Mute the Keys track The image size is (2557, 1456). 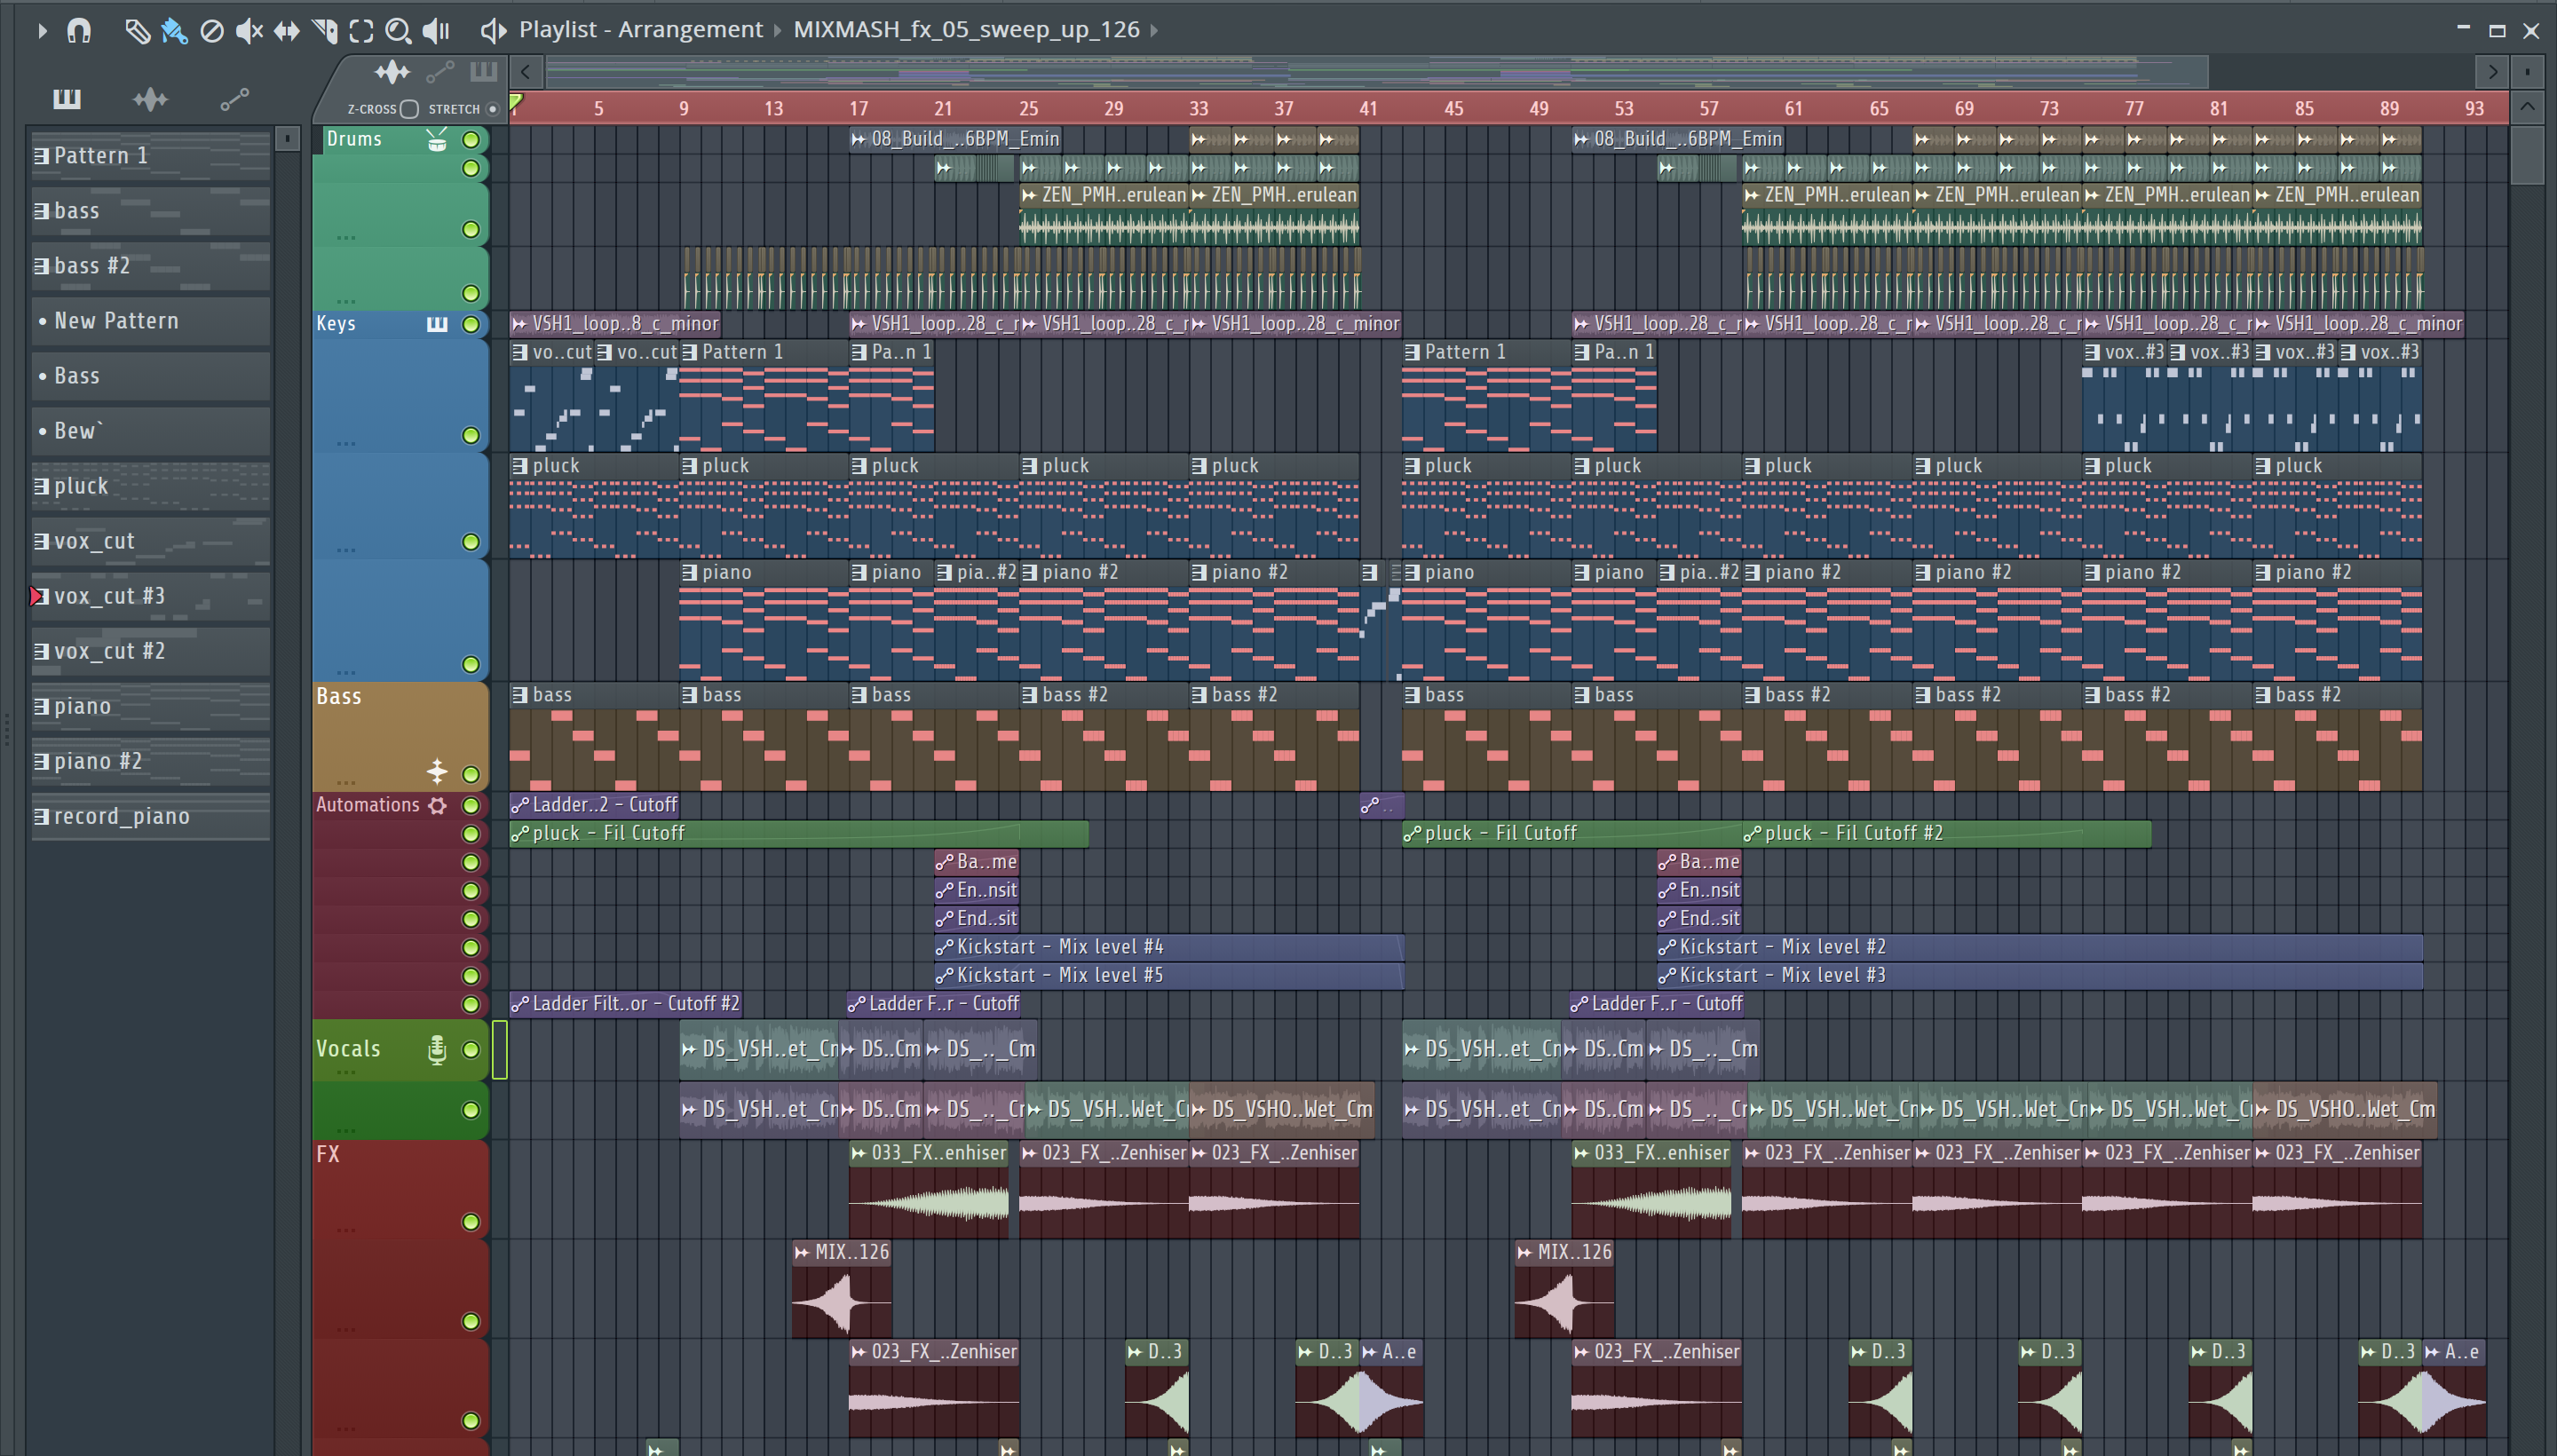click(470, 324)
